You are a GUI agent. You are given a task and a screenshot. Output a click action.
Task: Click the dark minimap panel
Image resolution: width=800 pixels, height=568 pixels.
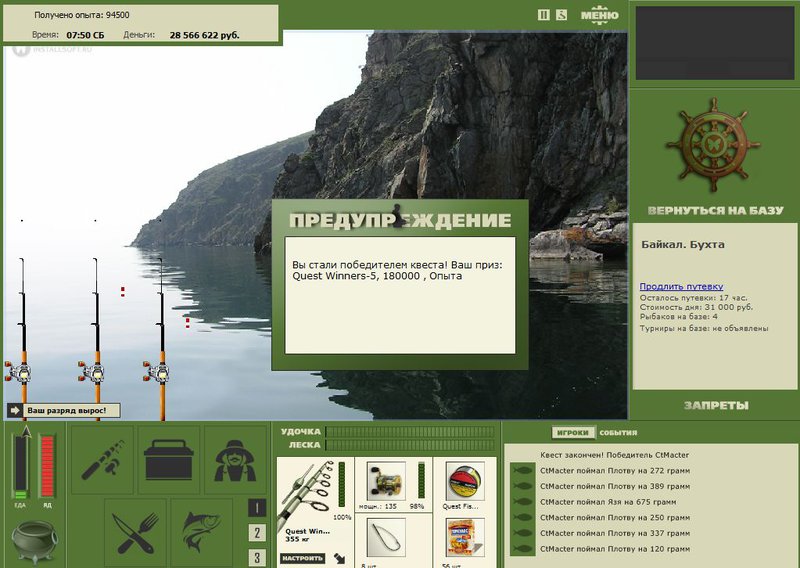(x=714, y=43)
